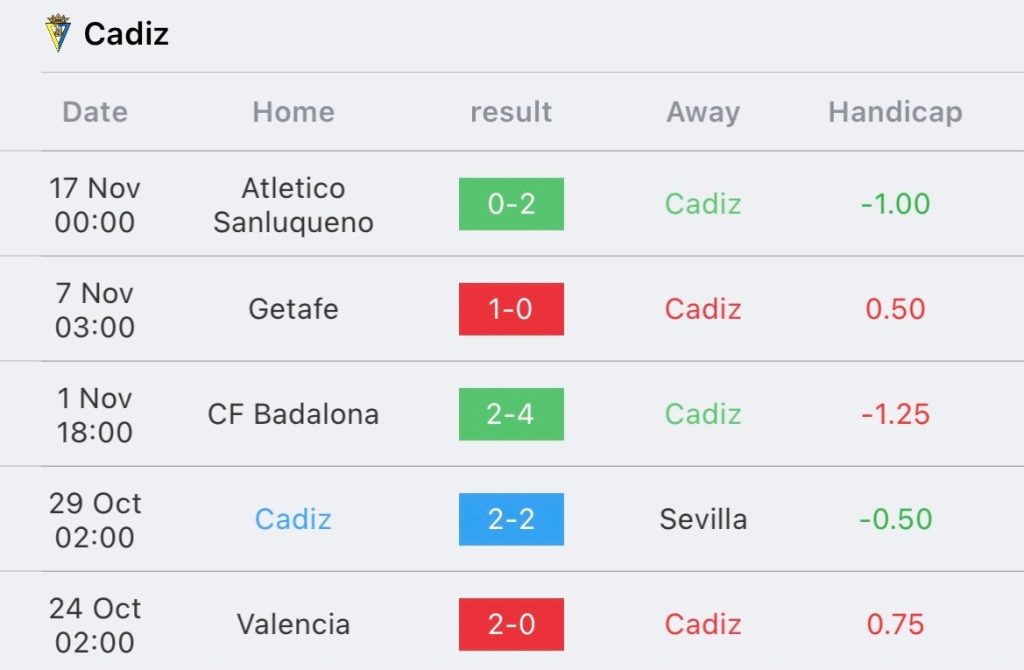Screen dimensions: 1024x670
Task: Select Atletico Sanluqueno home team
Action: pyautogui.click(x=293, y=205)
